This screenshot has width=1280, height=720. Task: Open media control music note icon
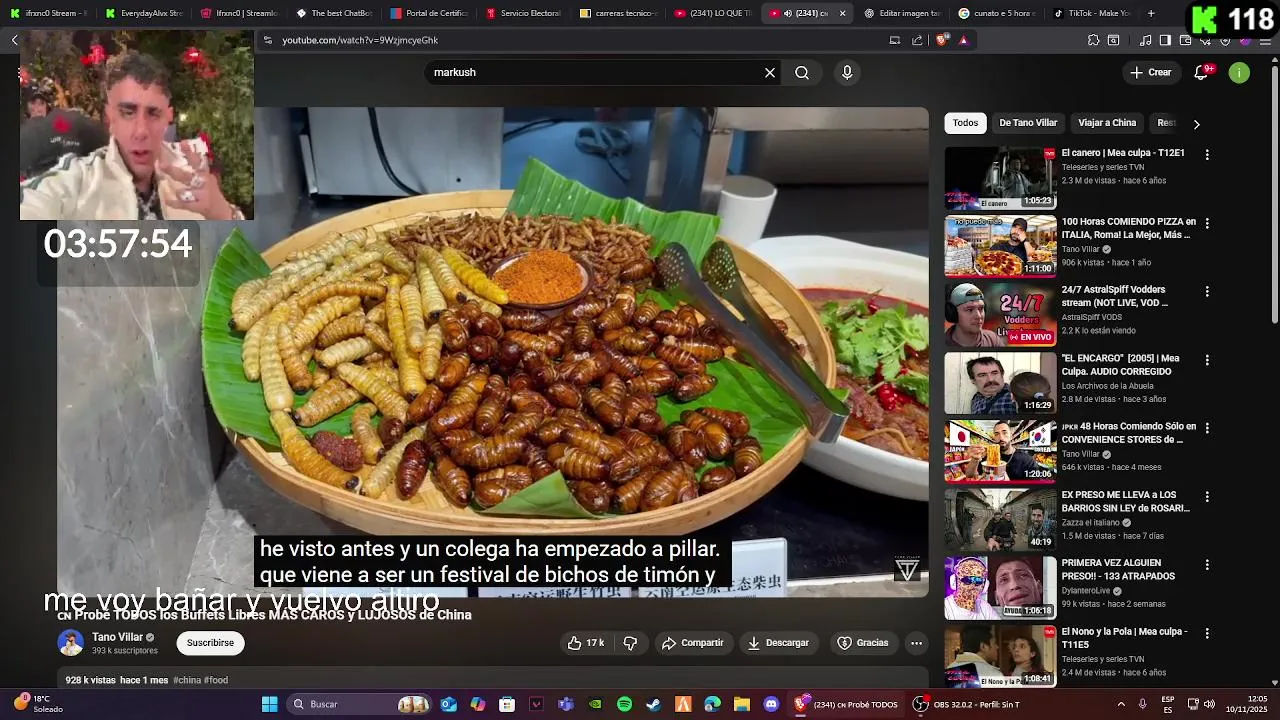click(1146, 40)
